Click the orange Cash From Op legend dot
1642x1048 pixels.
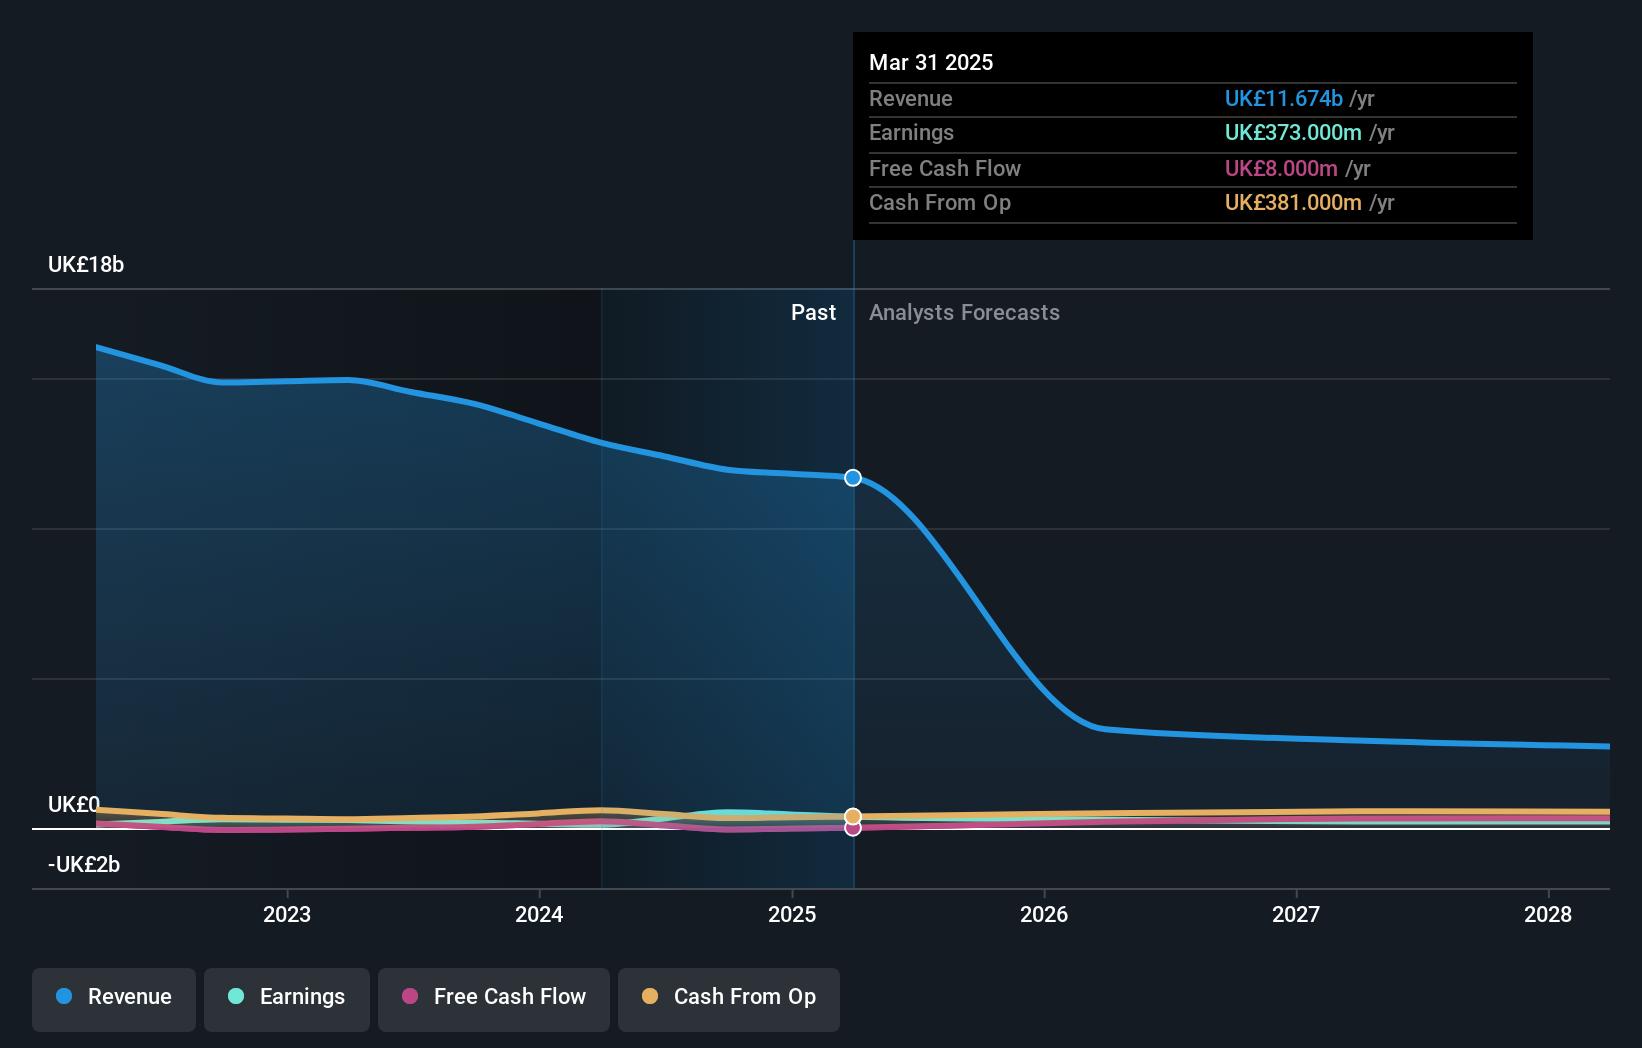[x=650, y=996]
